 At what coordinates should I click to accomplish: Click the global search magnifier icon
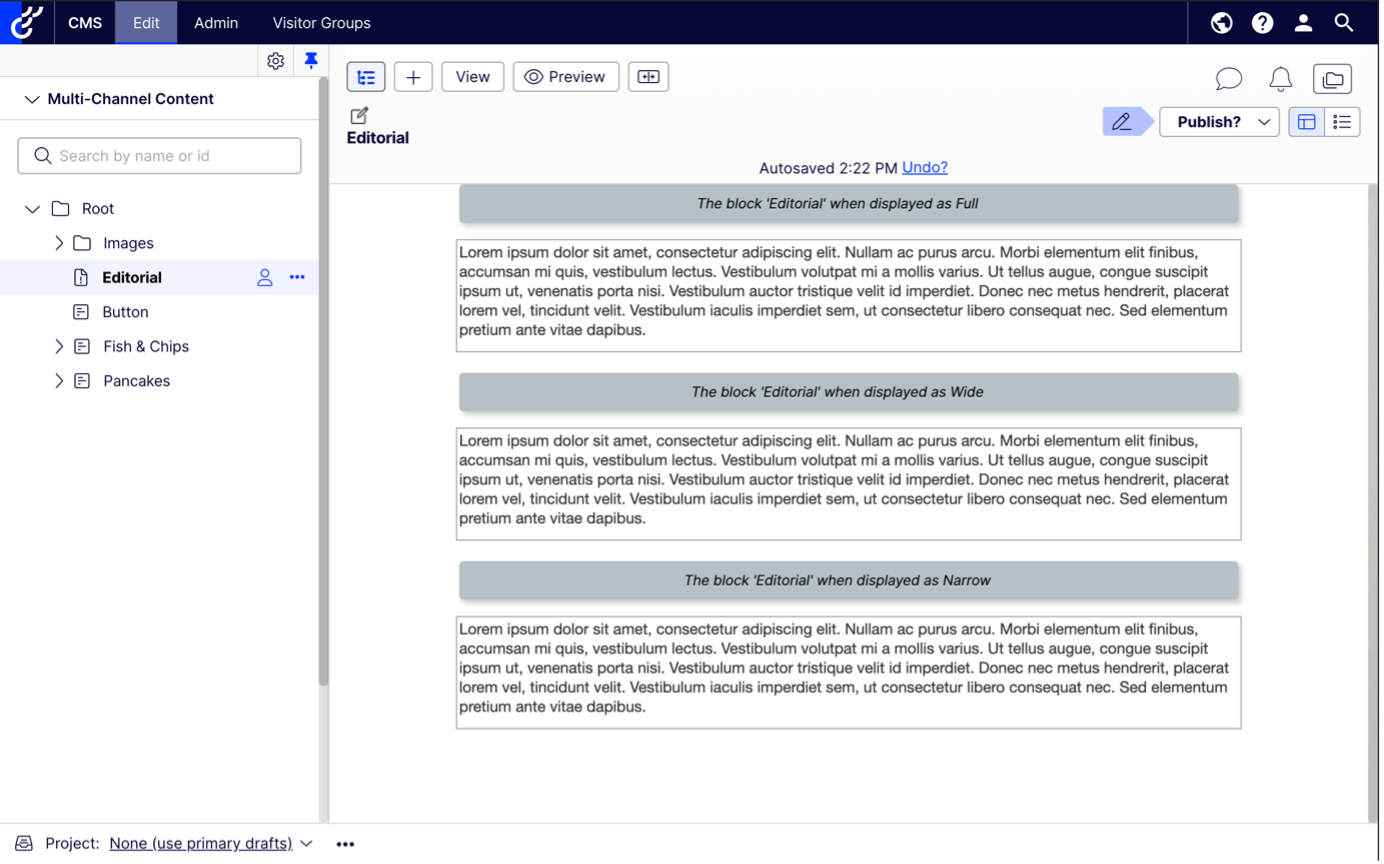(1344, 22)
